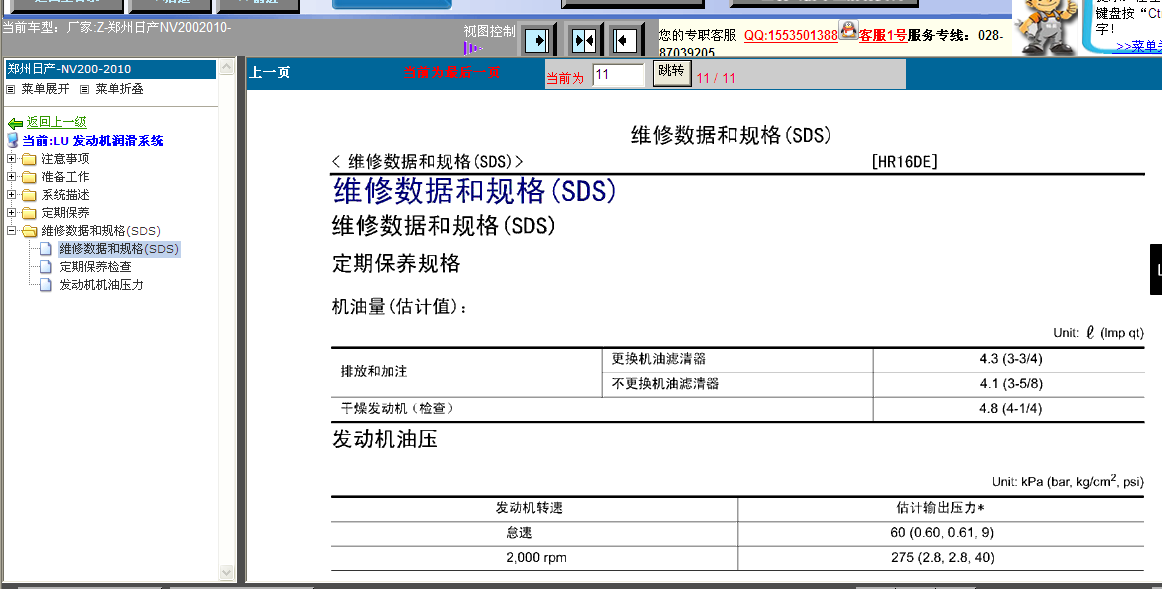Open the 发动机机油压力 page

(x=102, y=284)
